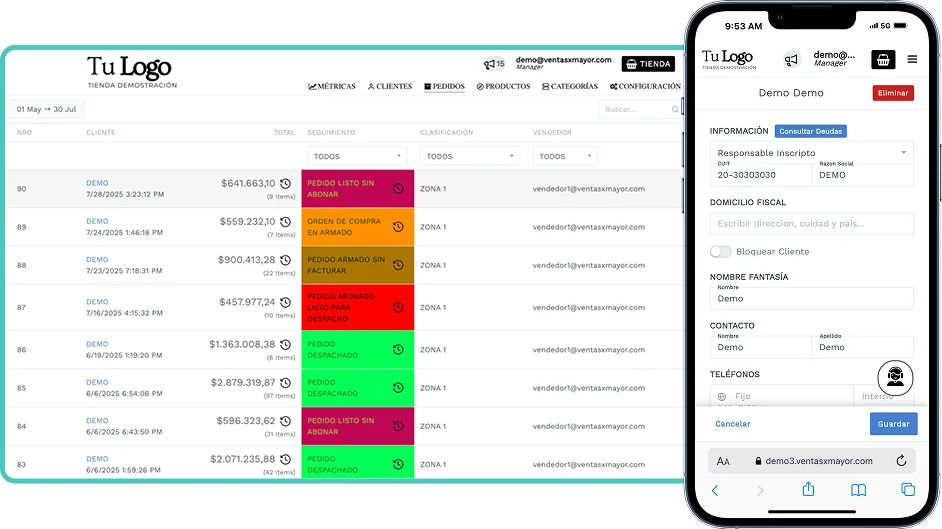Tap the Safari share icon
The height and width of the screenshot is (529, 942).
[x=808, y=489]
